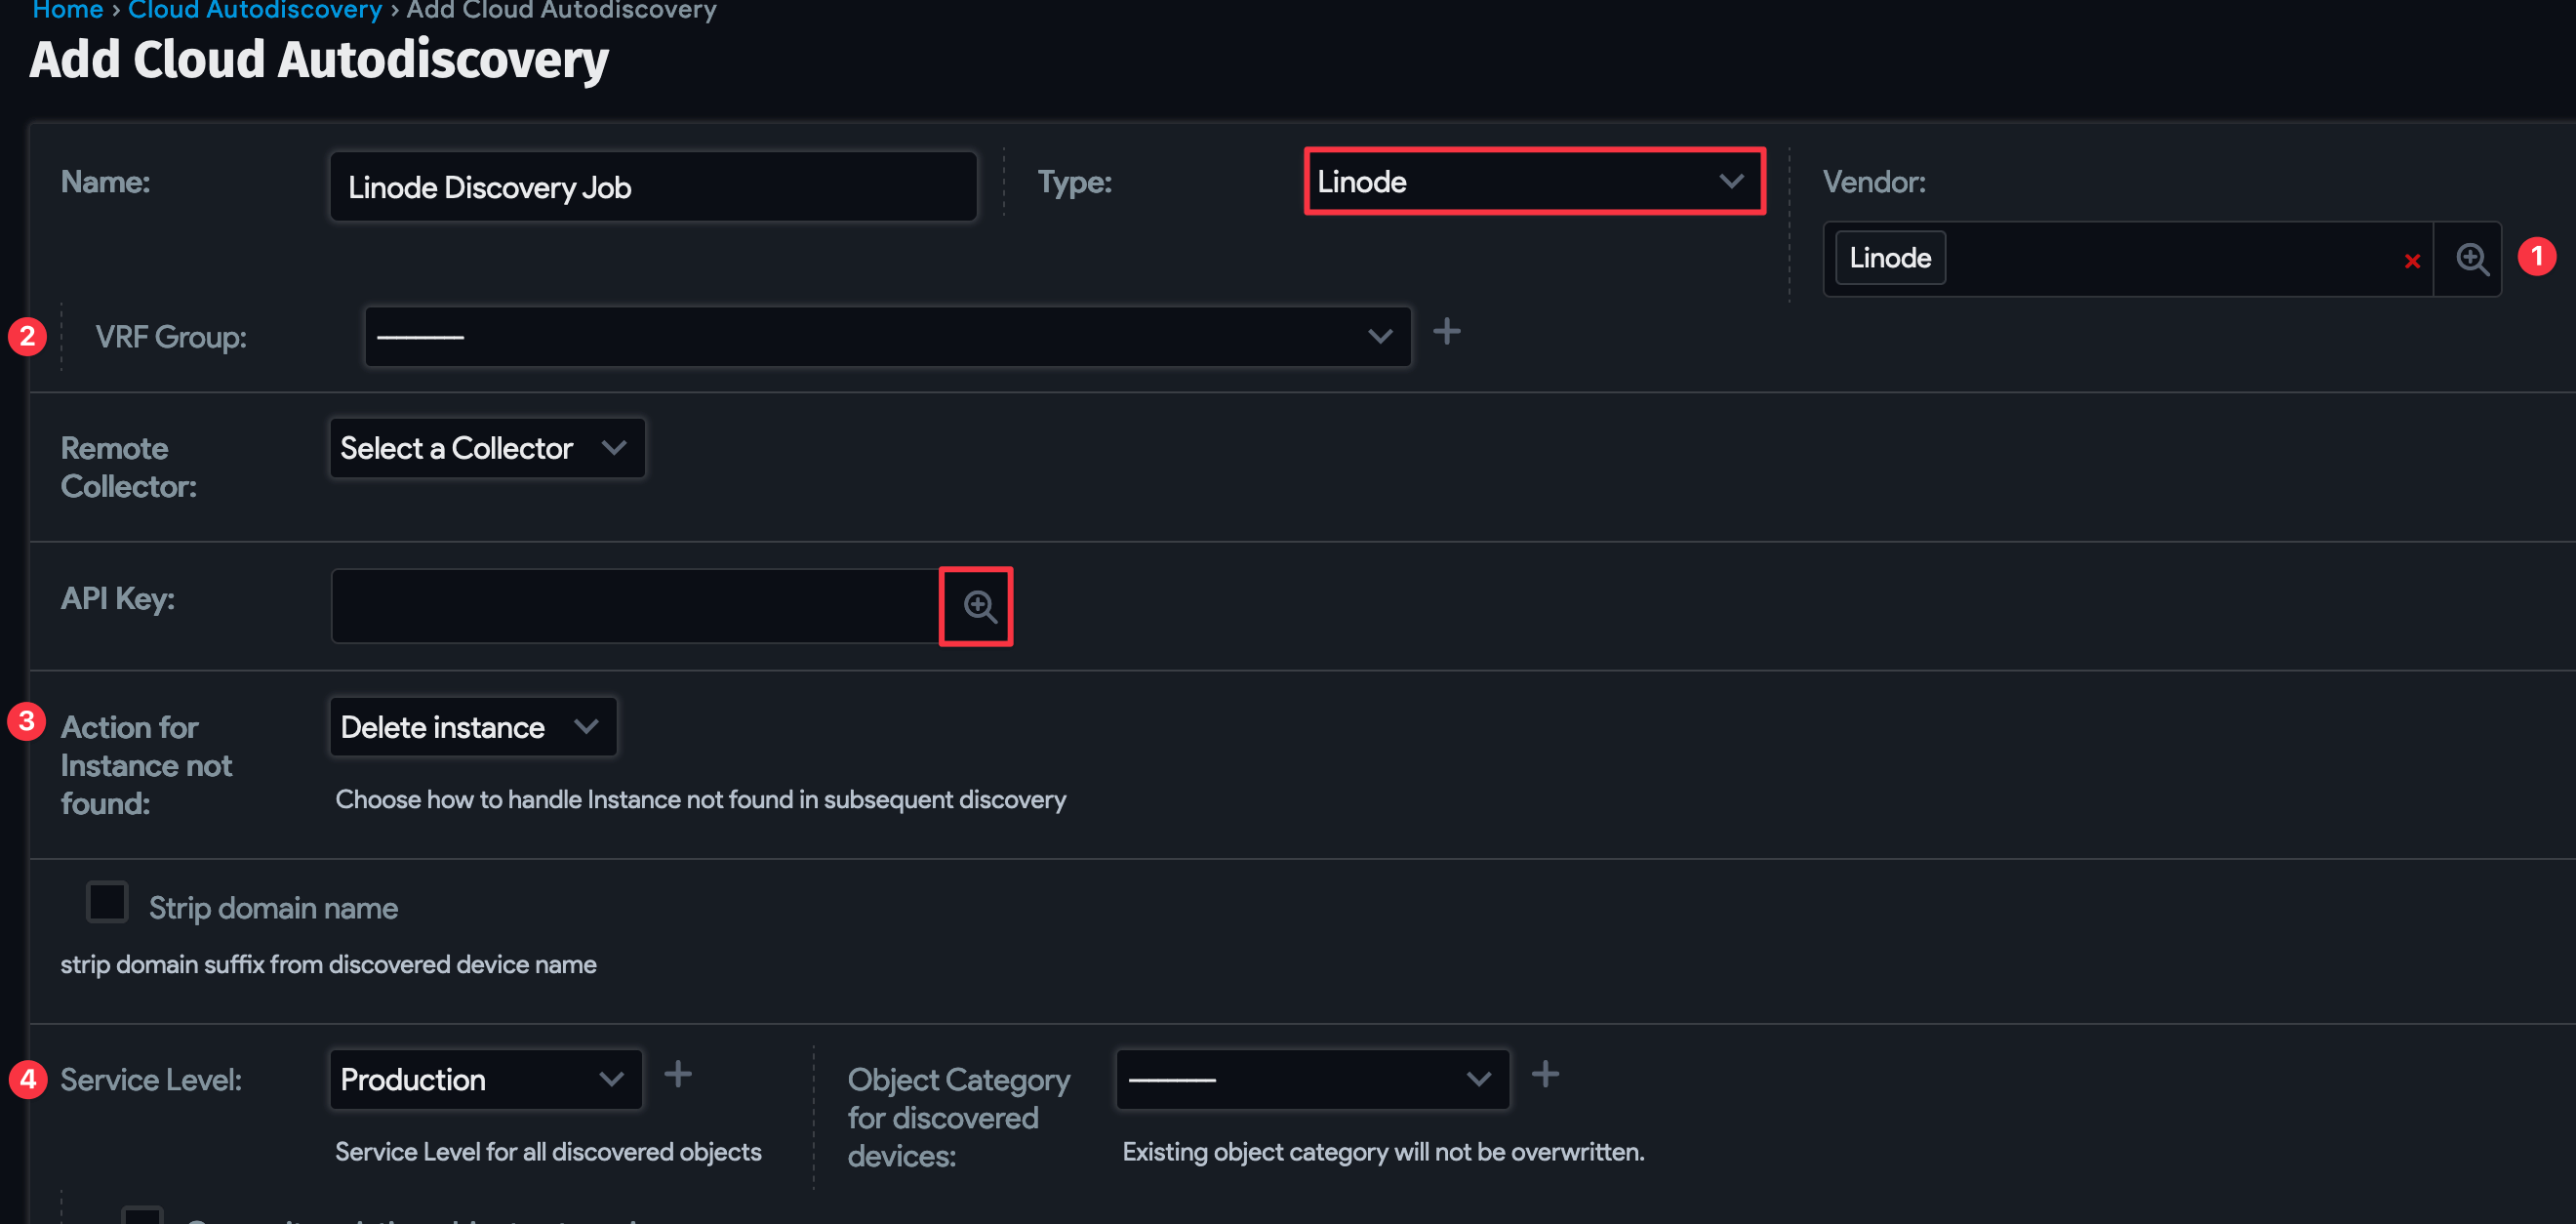Open Object Category for discovered devices dropdown

pos(1311,1079)
